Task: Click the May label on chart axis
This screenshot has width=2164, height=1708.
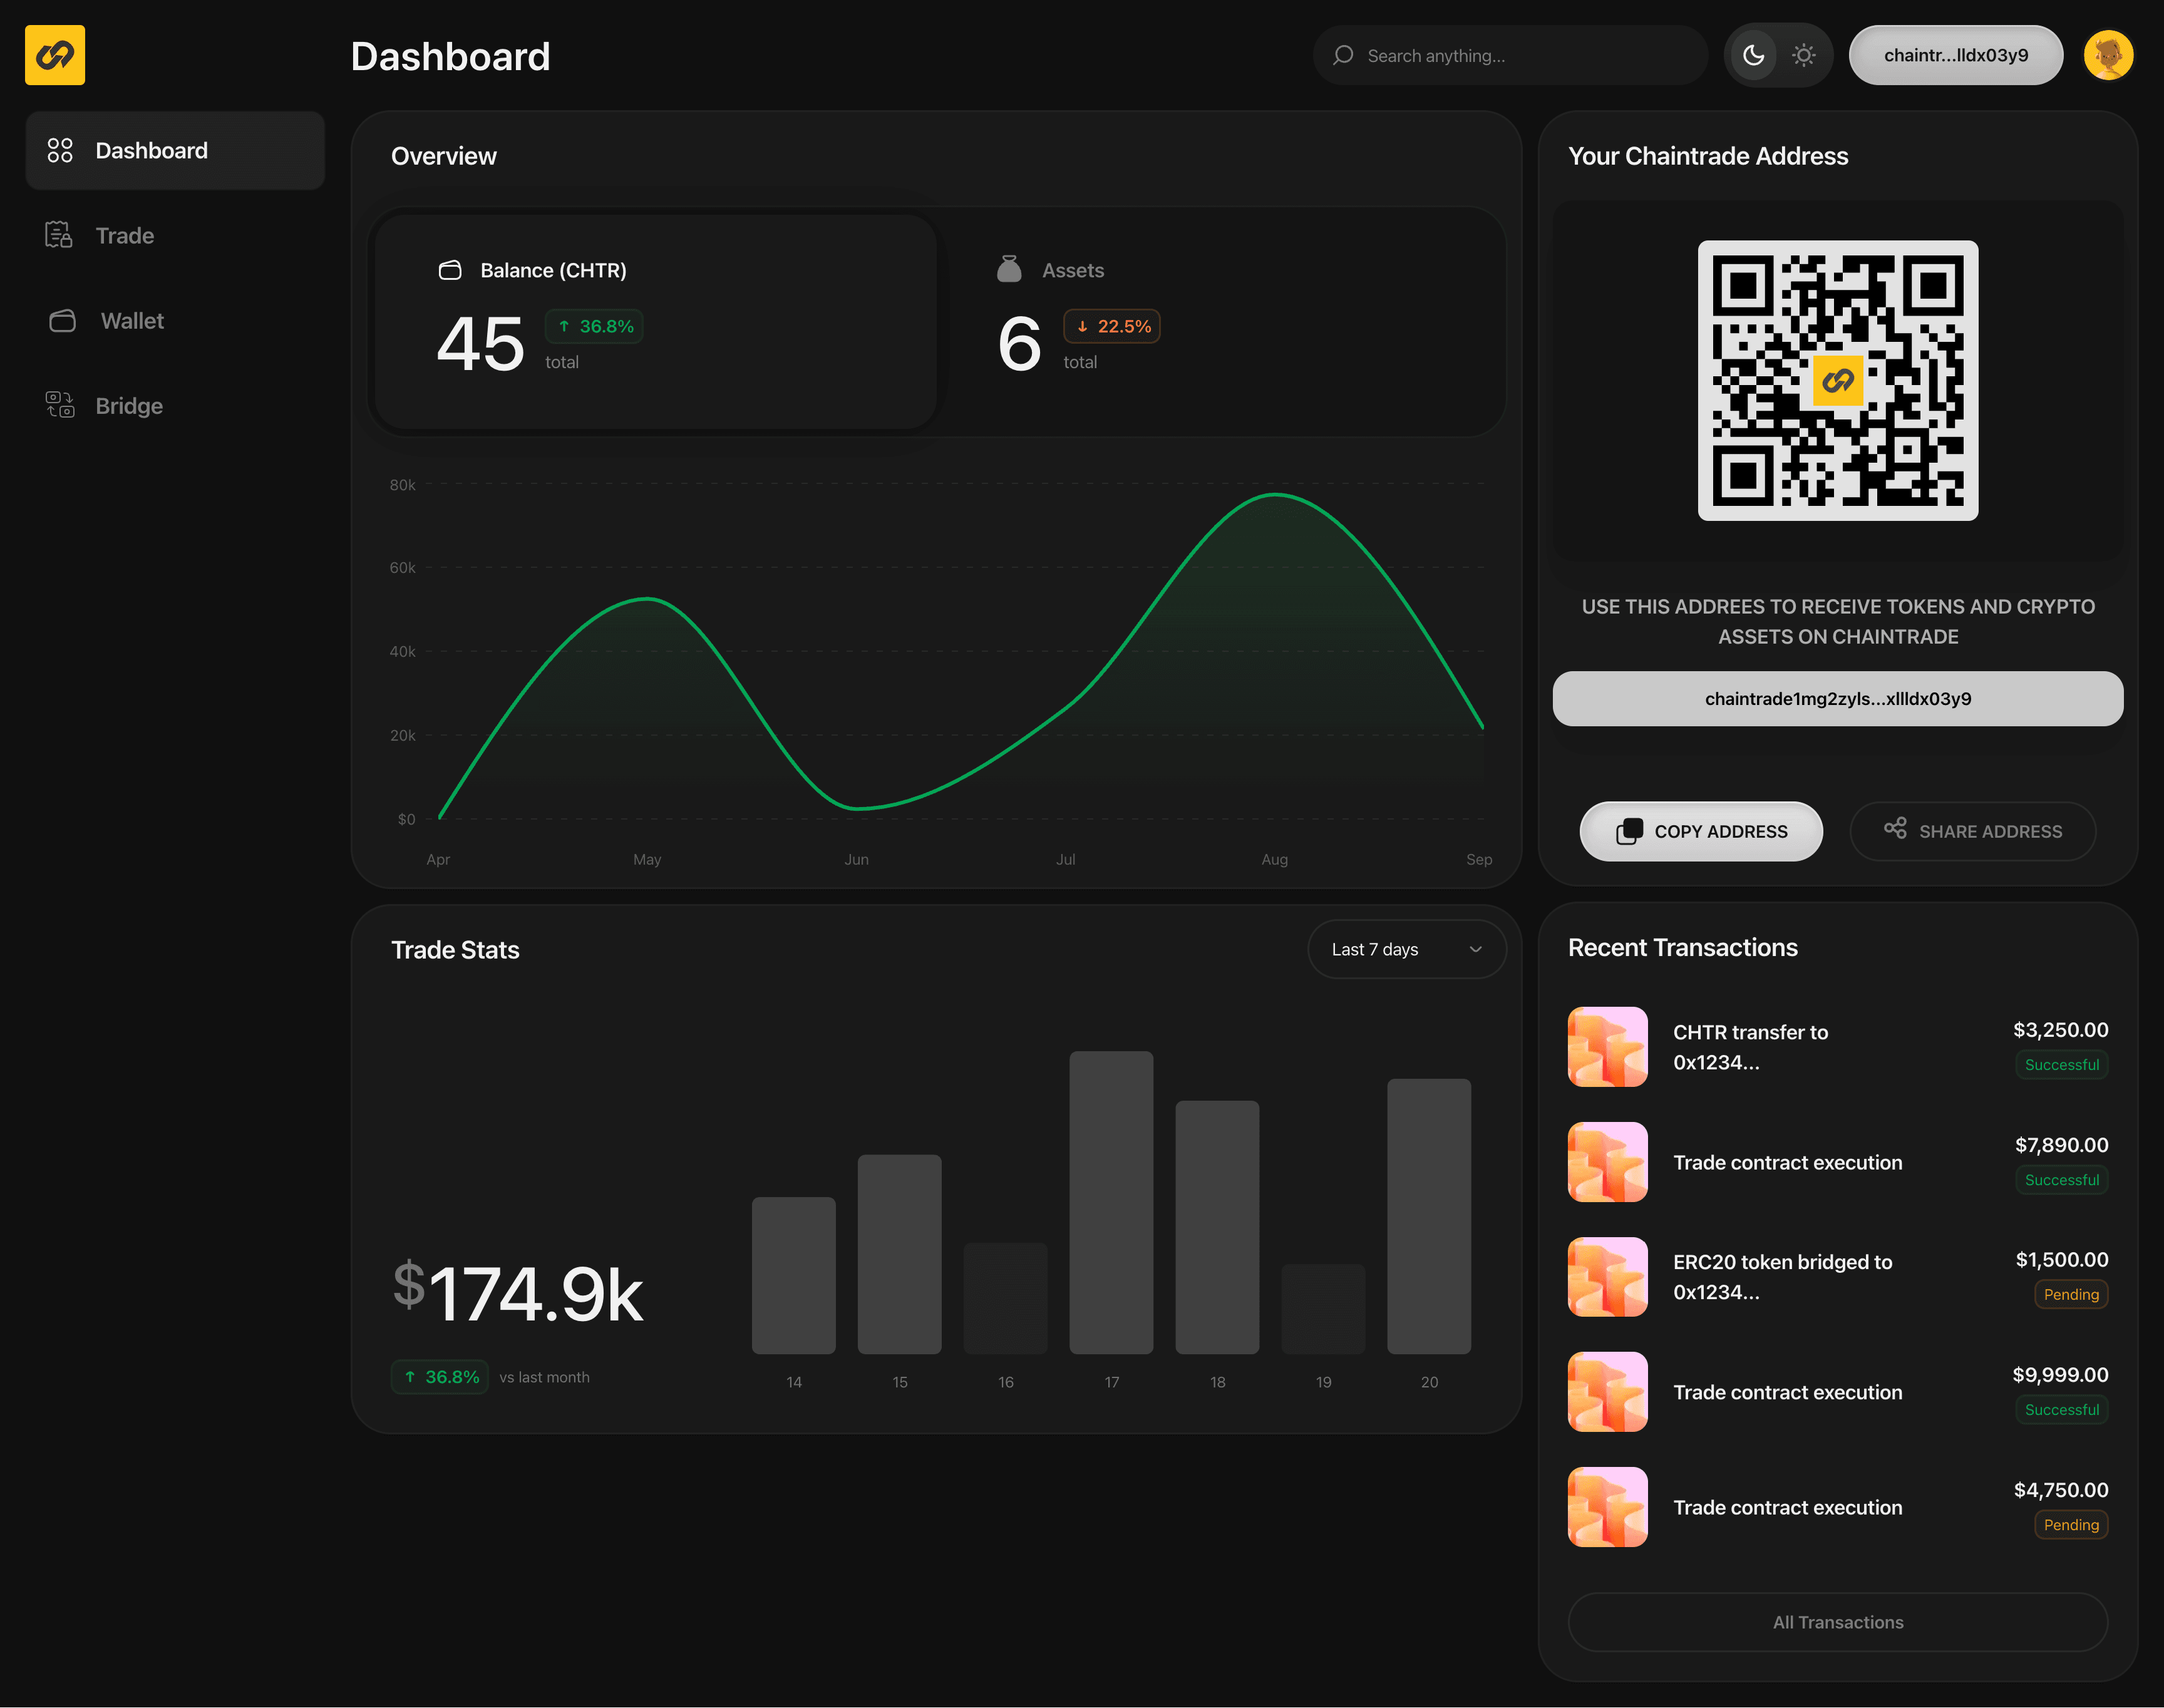Action: [x=647, y=859]
